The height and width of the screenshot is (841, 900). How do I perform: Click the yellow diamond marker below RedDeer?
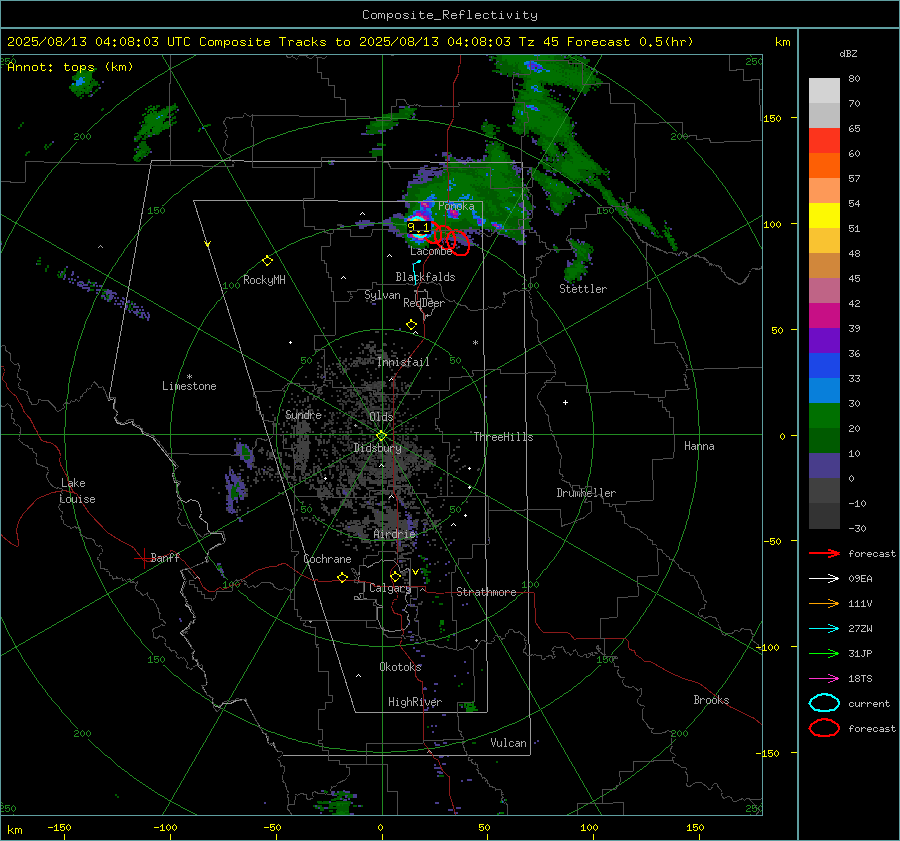point(412,325)
